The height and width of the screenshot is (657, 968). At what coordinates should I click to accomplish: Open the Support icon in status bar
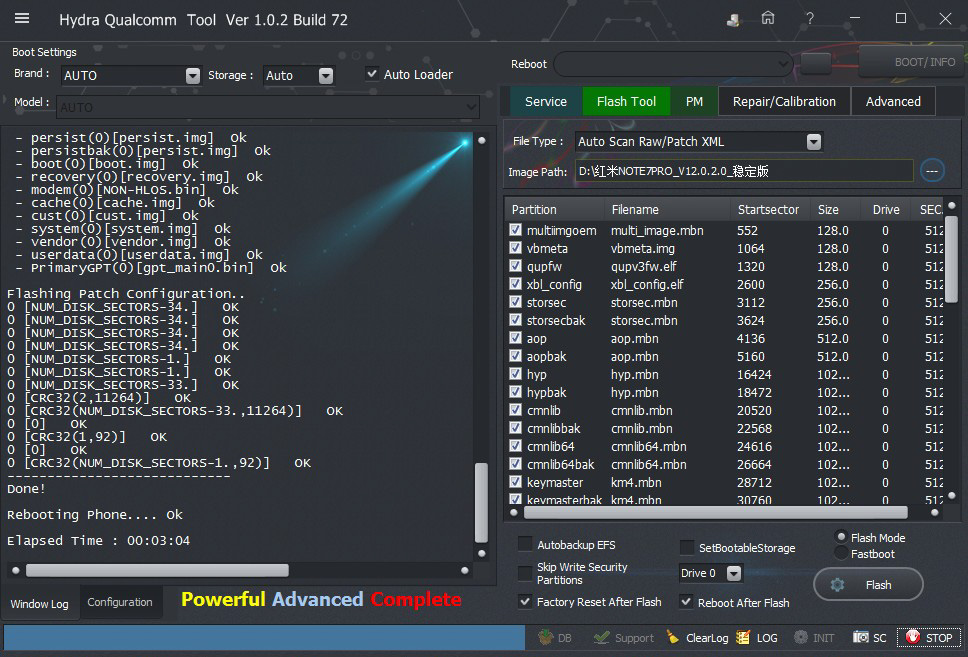623,638
